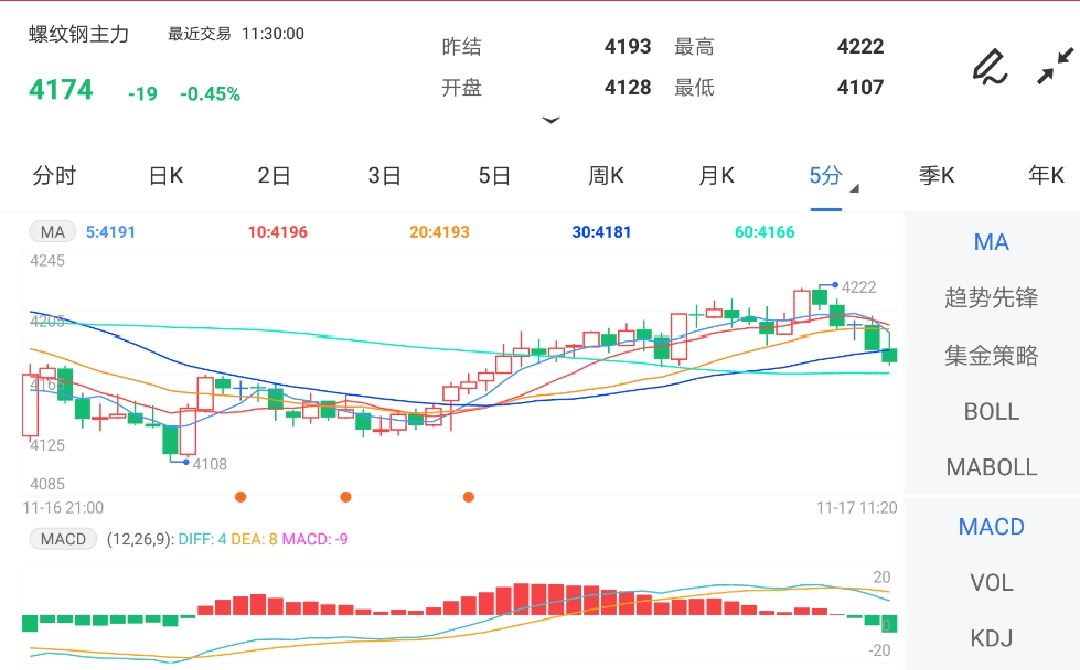
Task: Select the 趋势先锋 indicator
Action: [x=991, y=297]
